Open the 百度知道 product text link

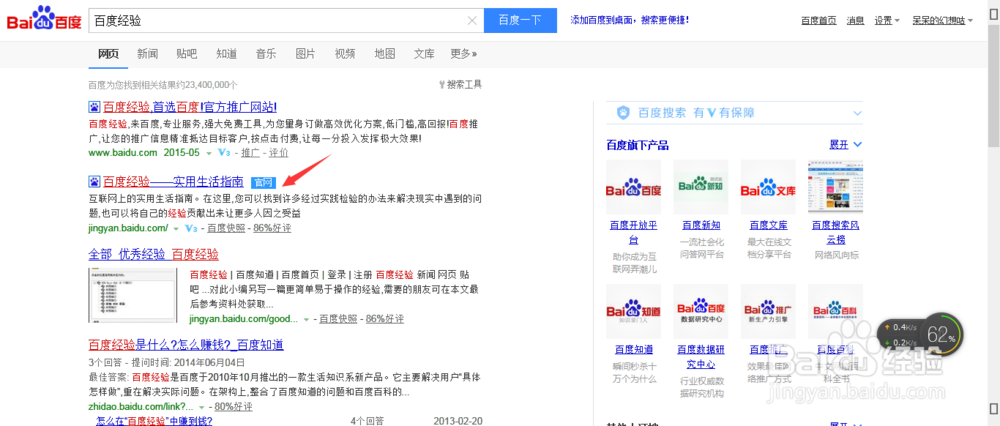pos(633,349)
